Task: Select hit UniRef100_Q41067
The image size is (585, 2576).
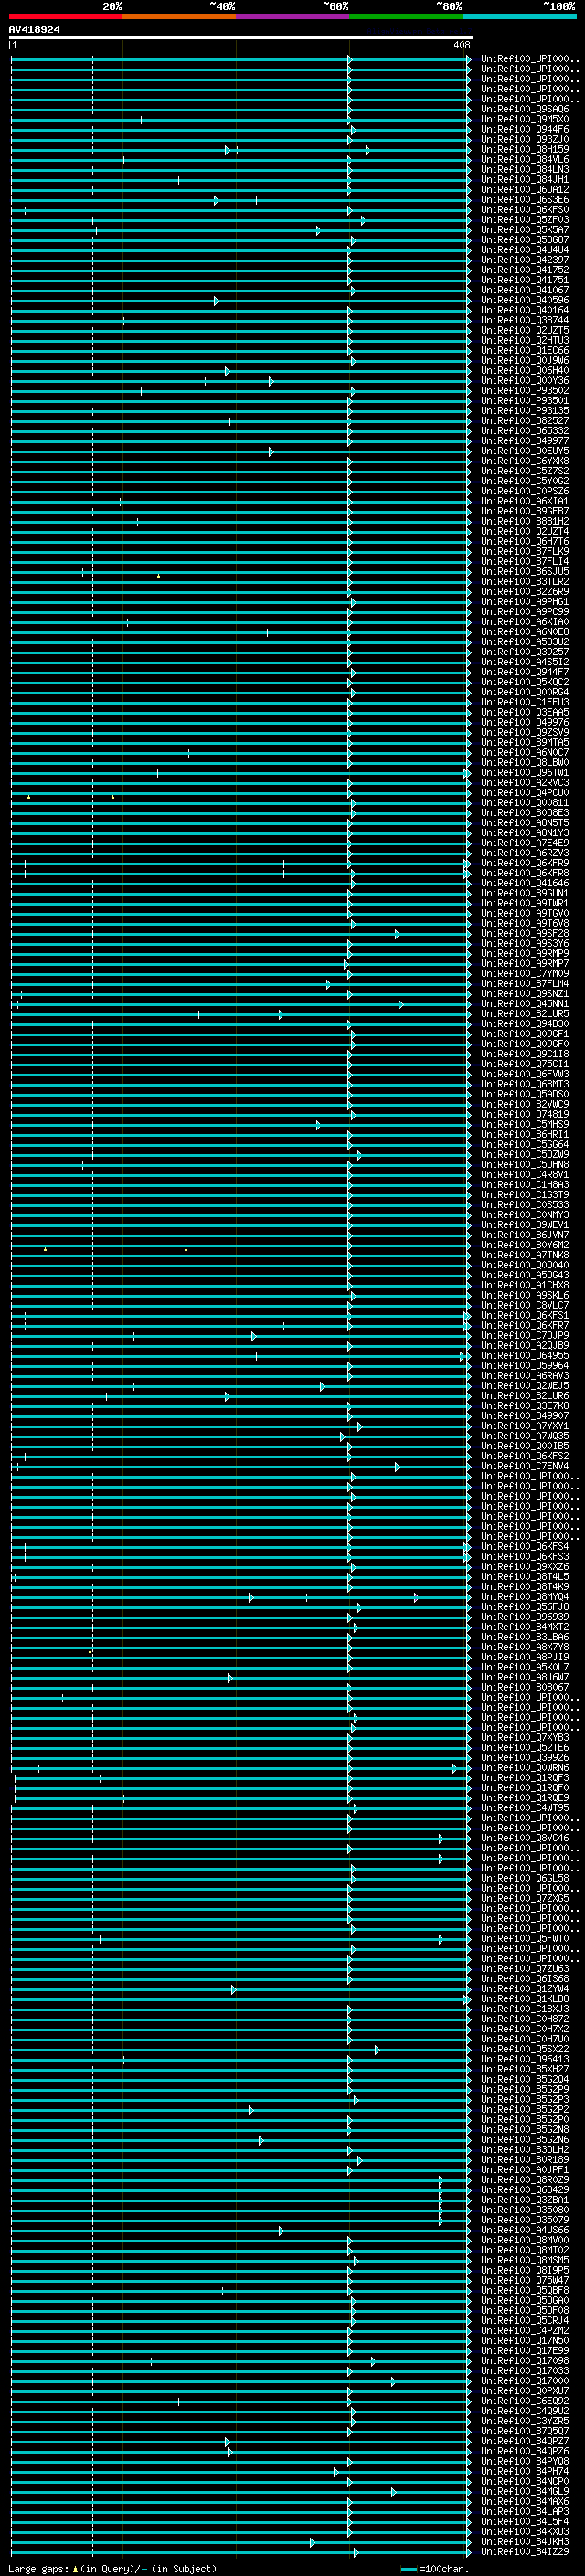Action: (525, 290)
